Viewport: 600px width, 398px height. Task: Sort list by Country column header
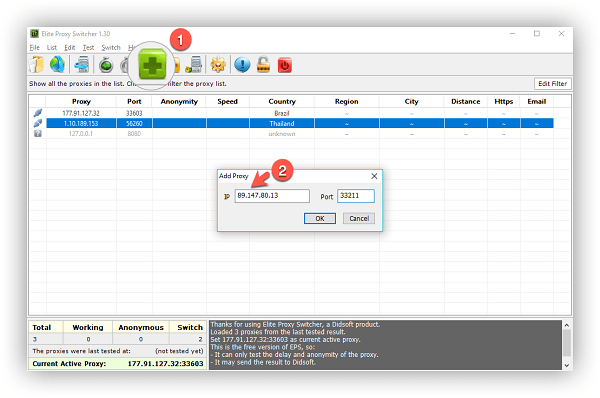click(x=282, y=101)
